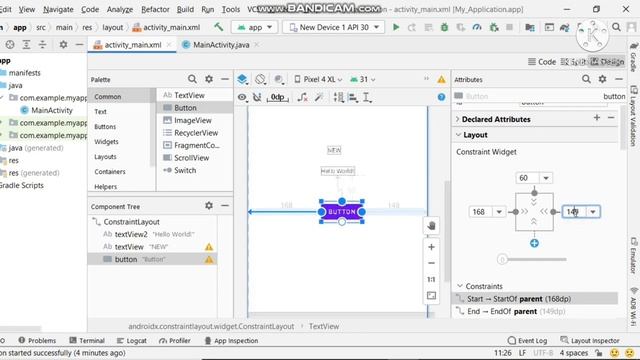This screenshot has width=640, height=360.
Task: Open the Refactor menu
Action: pos(155,9)
